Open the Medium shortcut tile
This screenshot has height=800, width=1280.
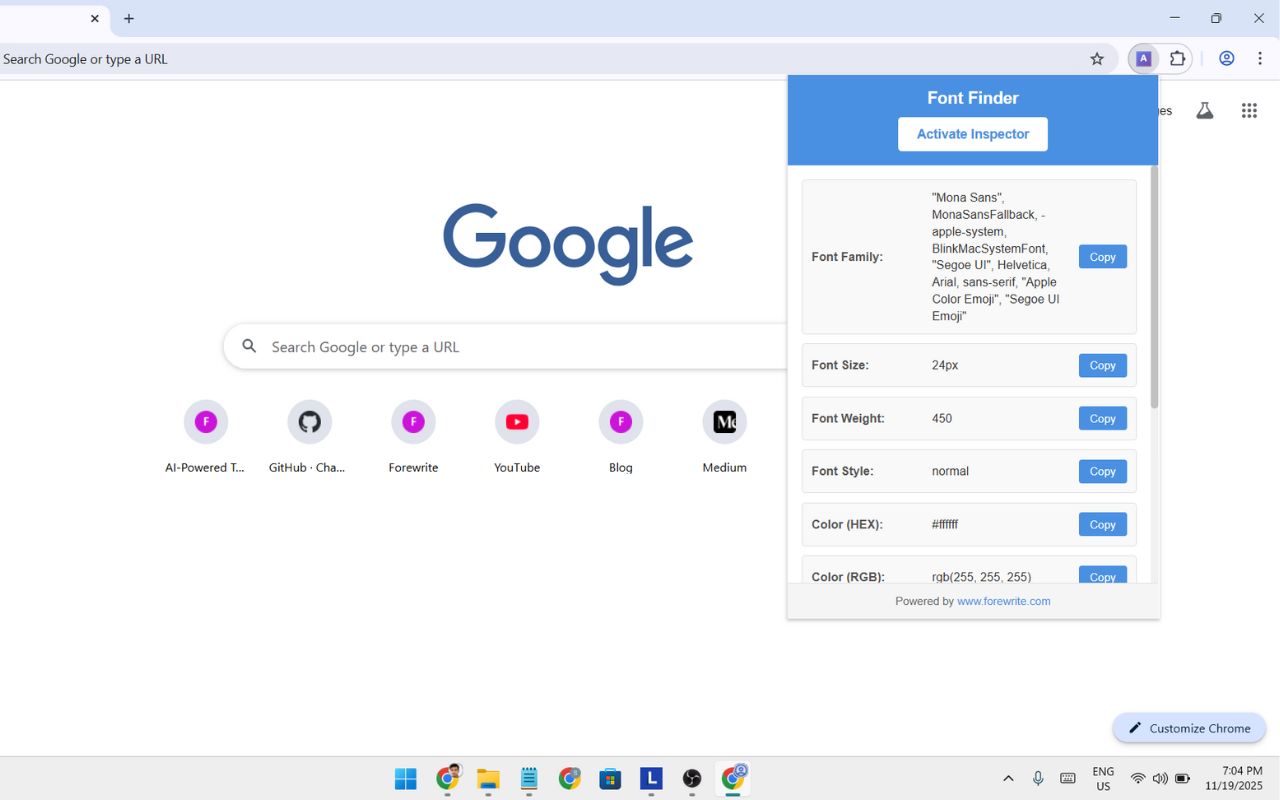tap(725, 436)
